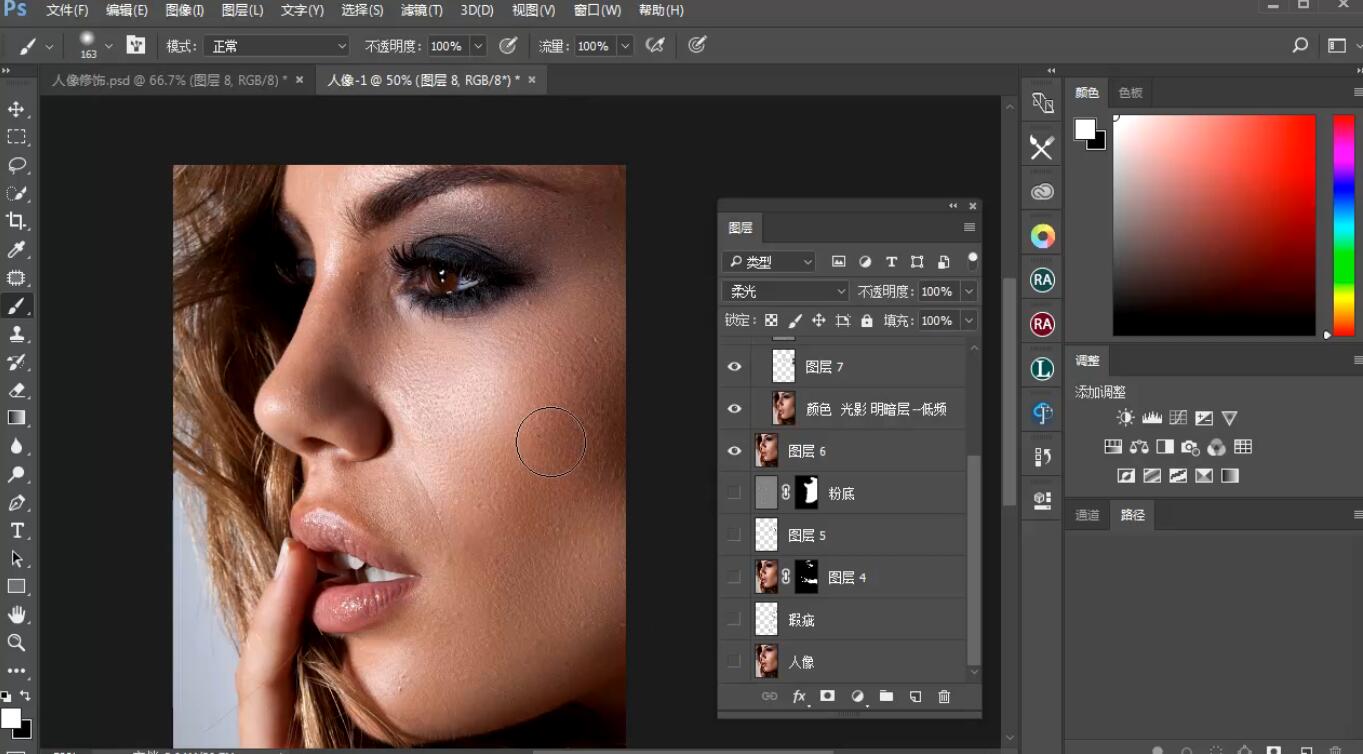Add a layer mask to layer
This screenshot has width=1363, height=754.
pos(827,696)
